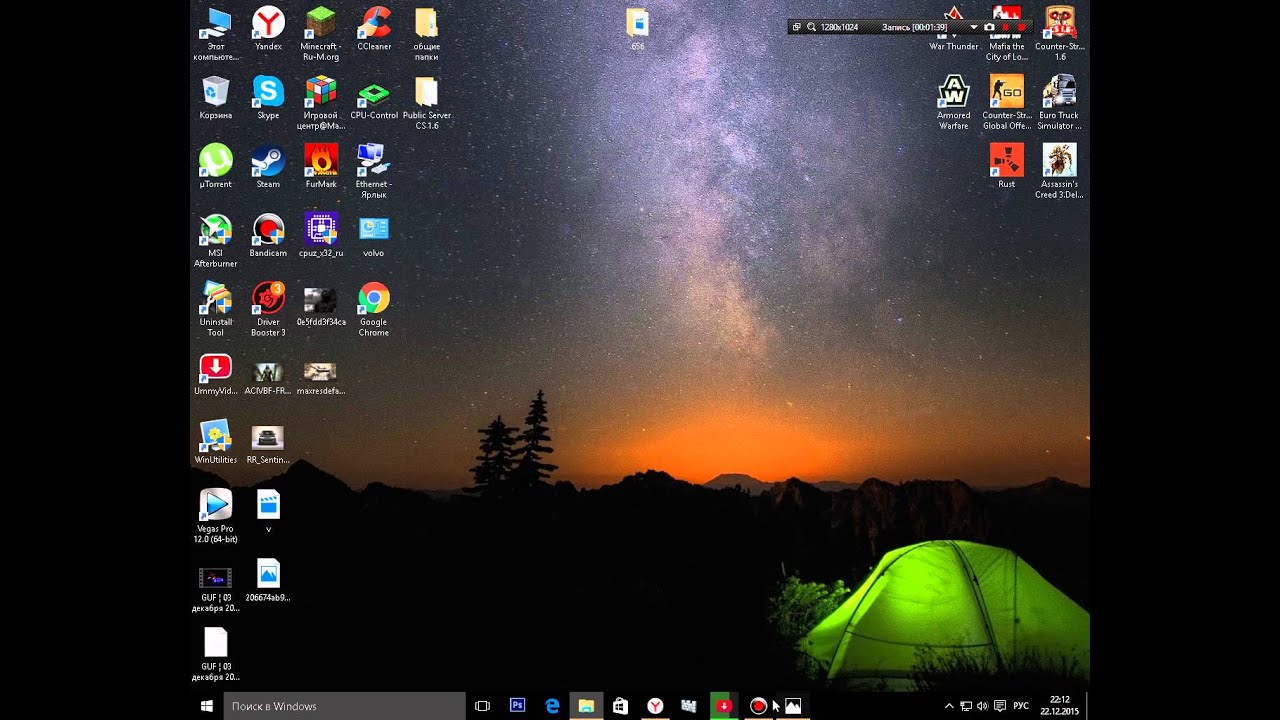
Task: Open File Explorer from the taskbar
Action: [x=586, y=706]
